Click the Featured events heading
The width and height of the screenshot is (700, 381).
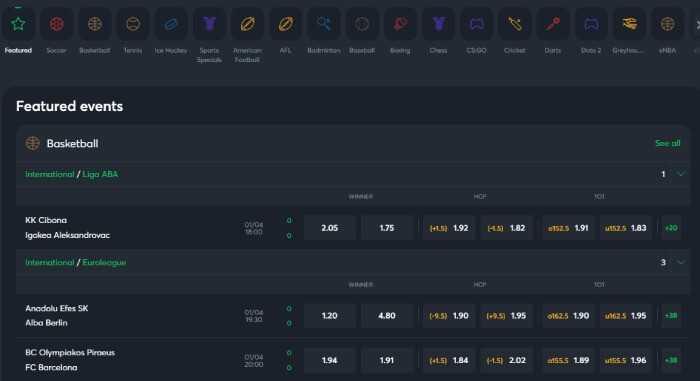pos(69,106)
